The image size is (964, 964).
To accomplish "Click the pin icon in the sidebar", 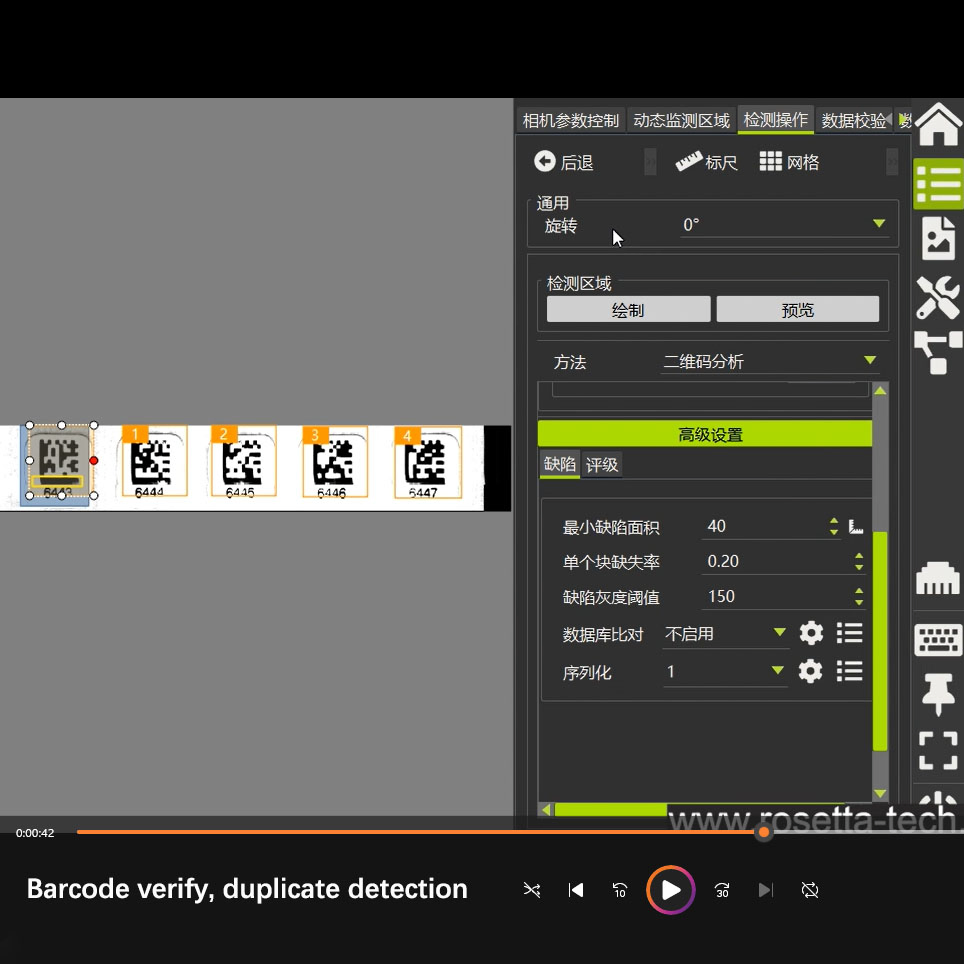I will (x=937, y=694).
